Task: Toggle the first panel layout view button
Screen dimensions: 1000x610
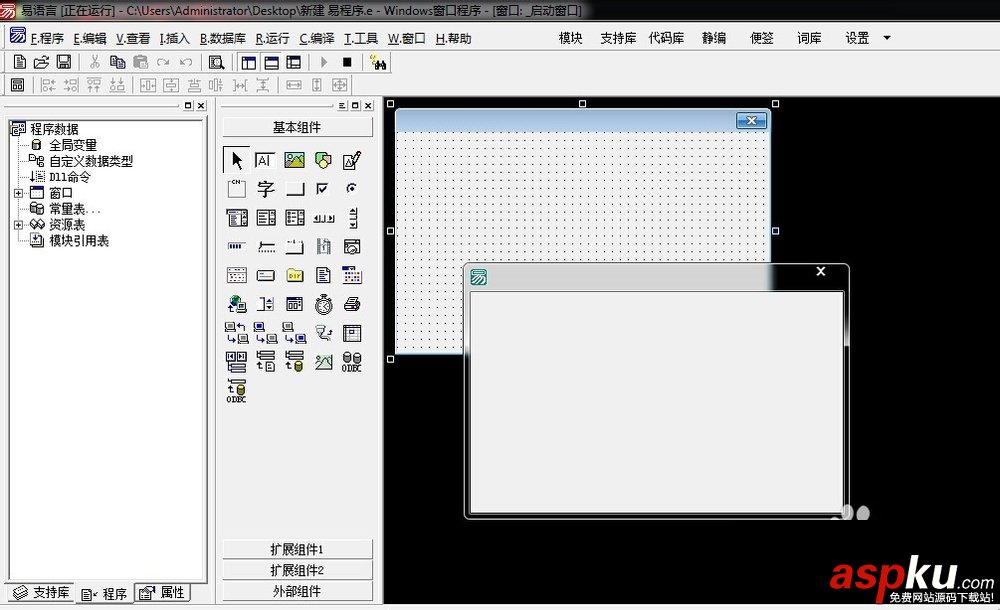Action: click(249, 62)
